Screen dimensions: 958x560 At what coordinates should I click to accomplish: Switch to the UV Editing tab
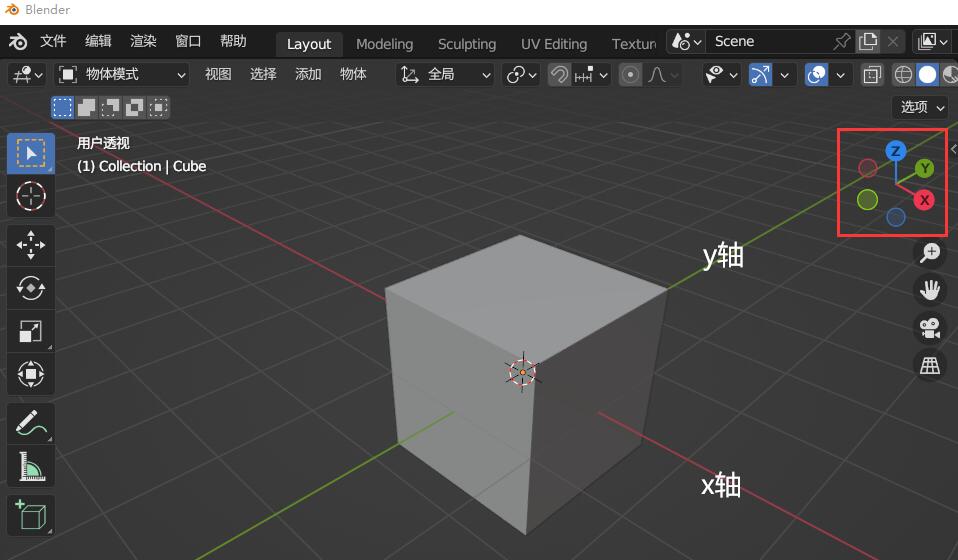click(554, 44)
